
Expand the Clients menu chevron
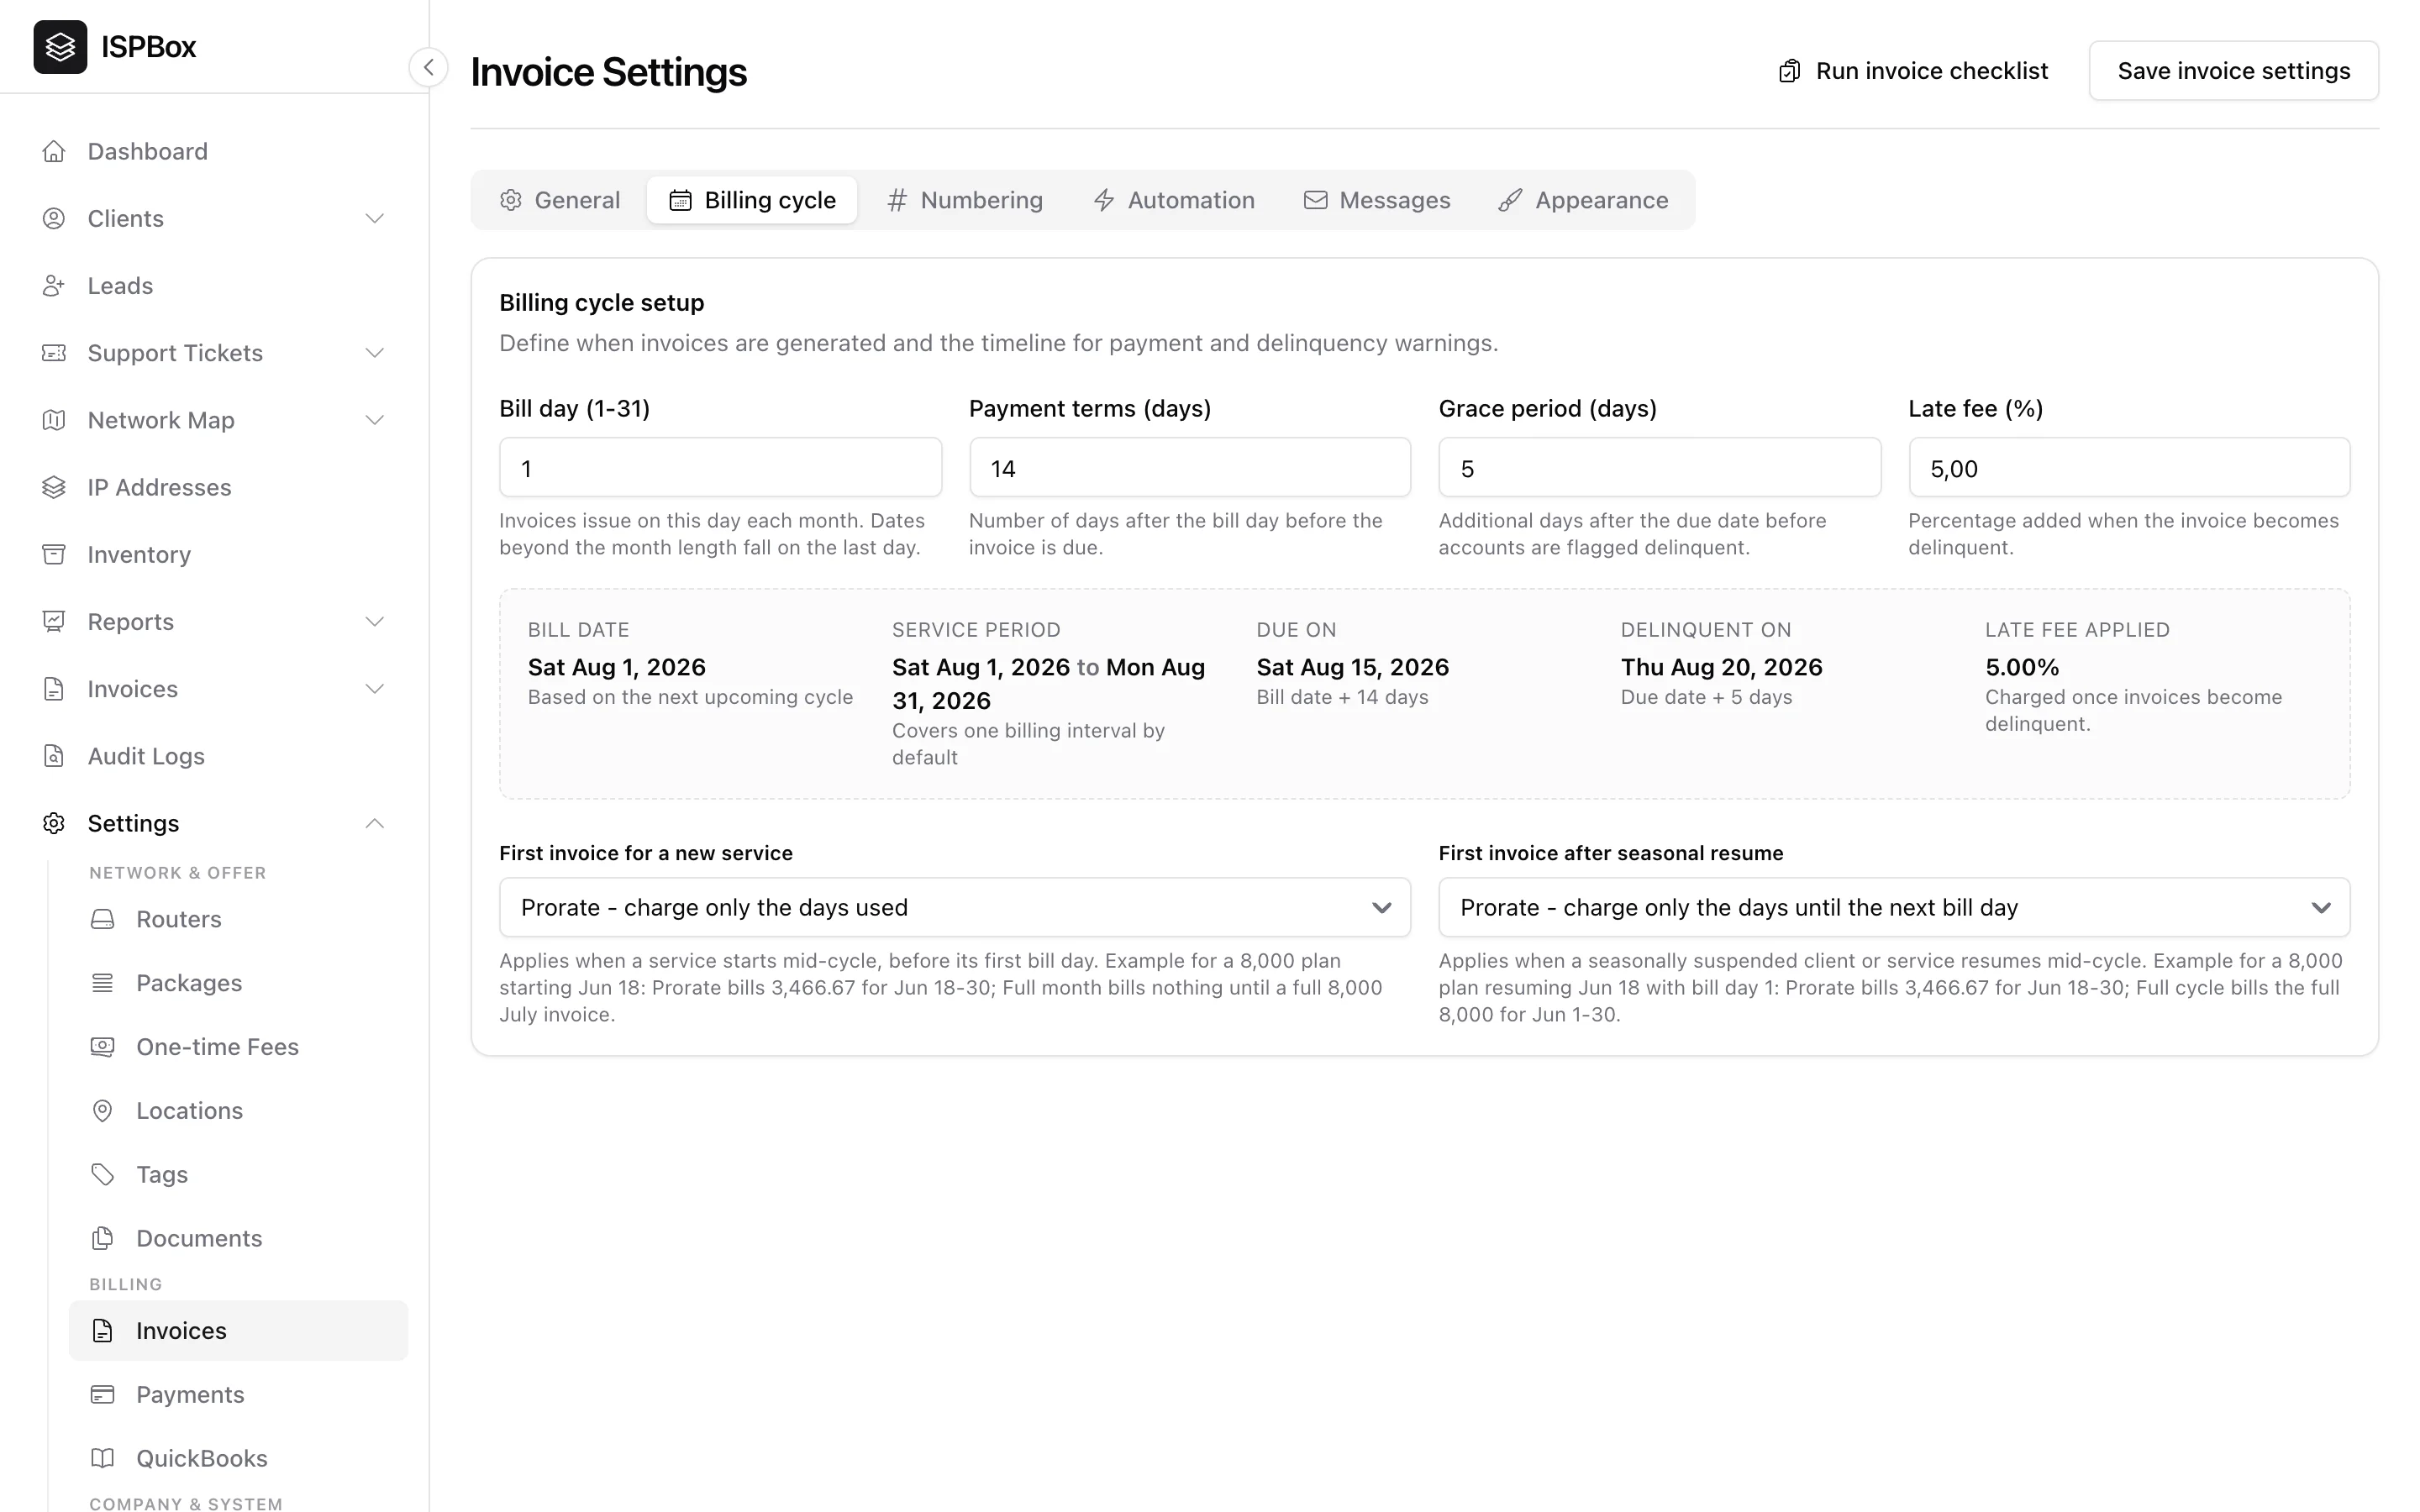point(375,218)
